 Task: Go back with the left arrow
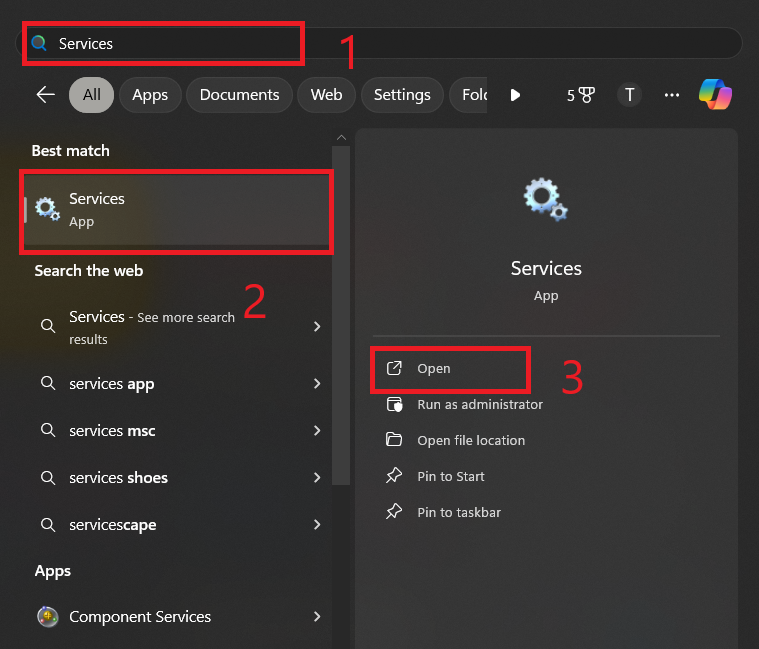click(x=46, y=94)
